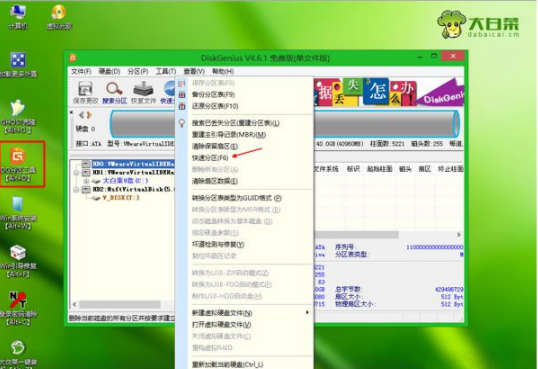Click the tree scrollbar left arrow

[74, 304]
